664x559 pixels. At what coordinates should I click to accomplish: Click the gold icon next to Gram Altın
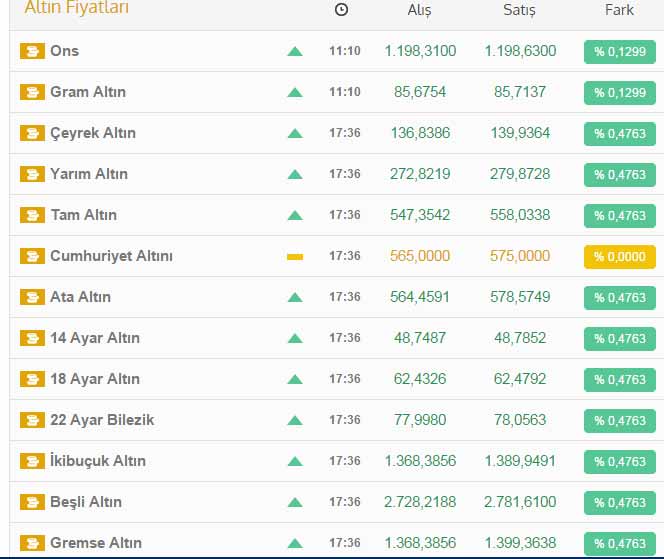(x=32, y=92)
